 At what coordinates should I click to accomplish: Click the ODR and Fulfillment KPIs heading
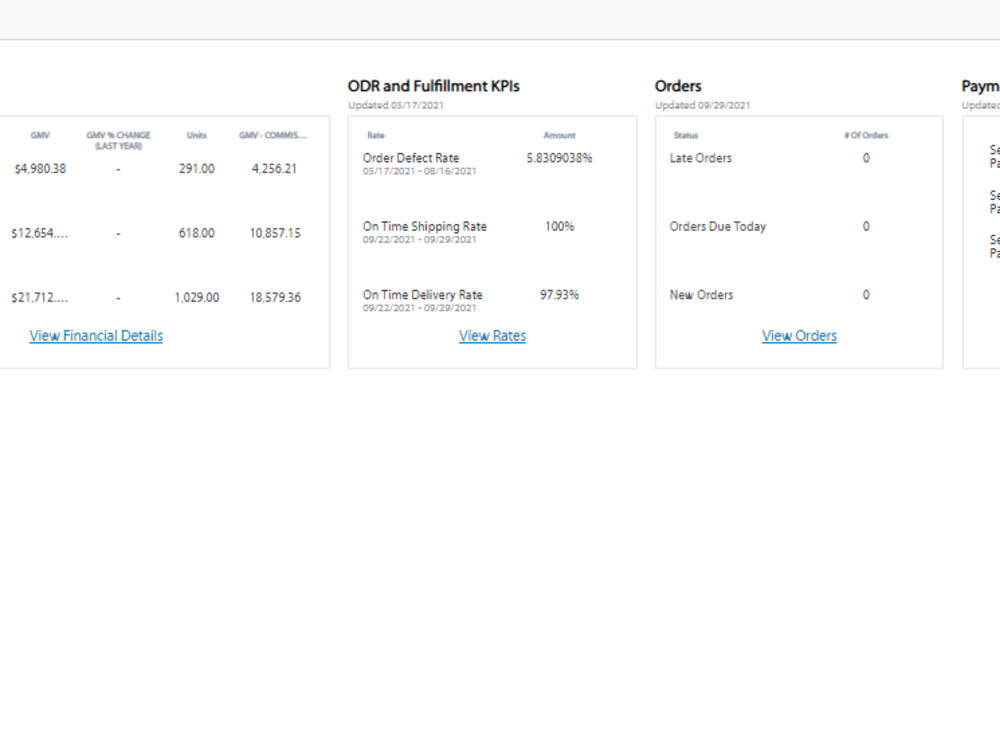click(x=434, y=86)
